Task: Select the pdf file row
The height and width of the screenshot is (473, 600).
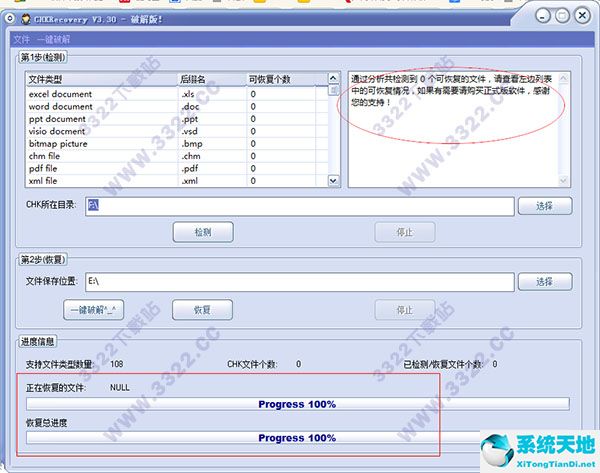Action: [x=177, y=168]
